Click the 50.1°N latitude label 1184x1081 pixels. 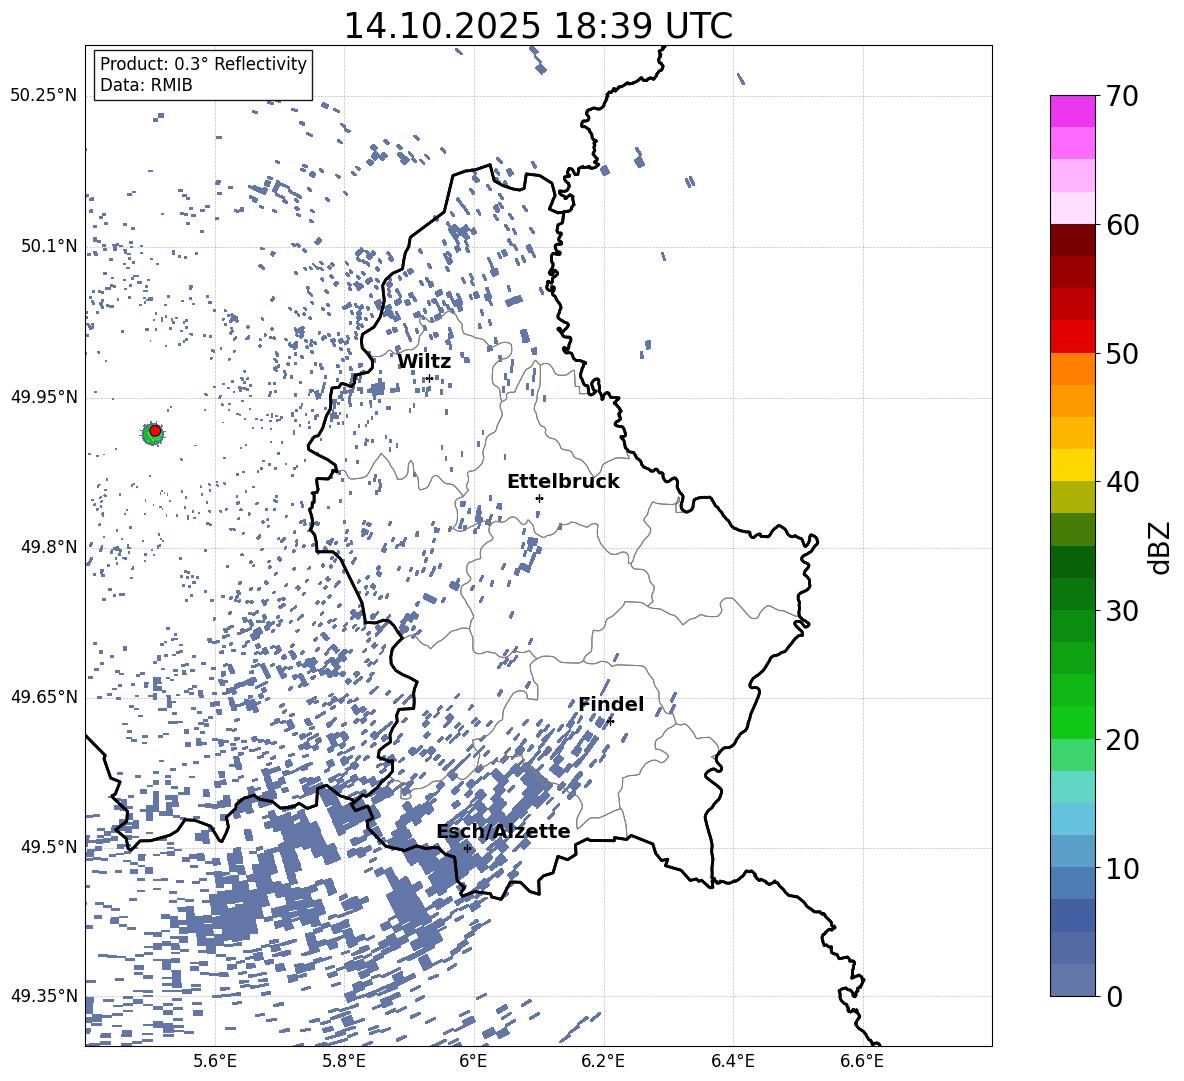49,246
